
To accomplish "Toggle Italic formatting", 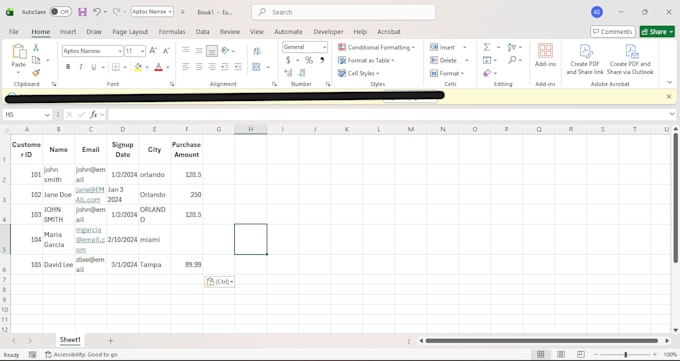I will click(x=81, y=67).
